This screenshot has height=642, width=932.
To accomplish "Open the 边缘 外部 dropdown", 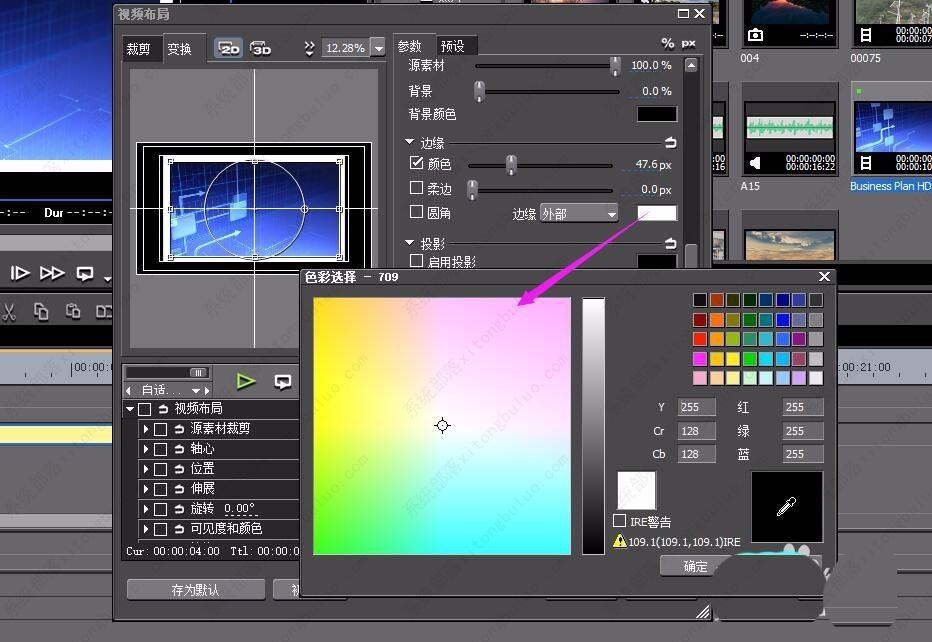I will 579,213.
